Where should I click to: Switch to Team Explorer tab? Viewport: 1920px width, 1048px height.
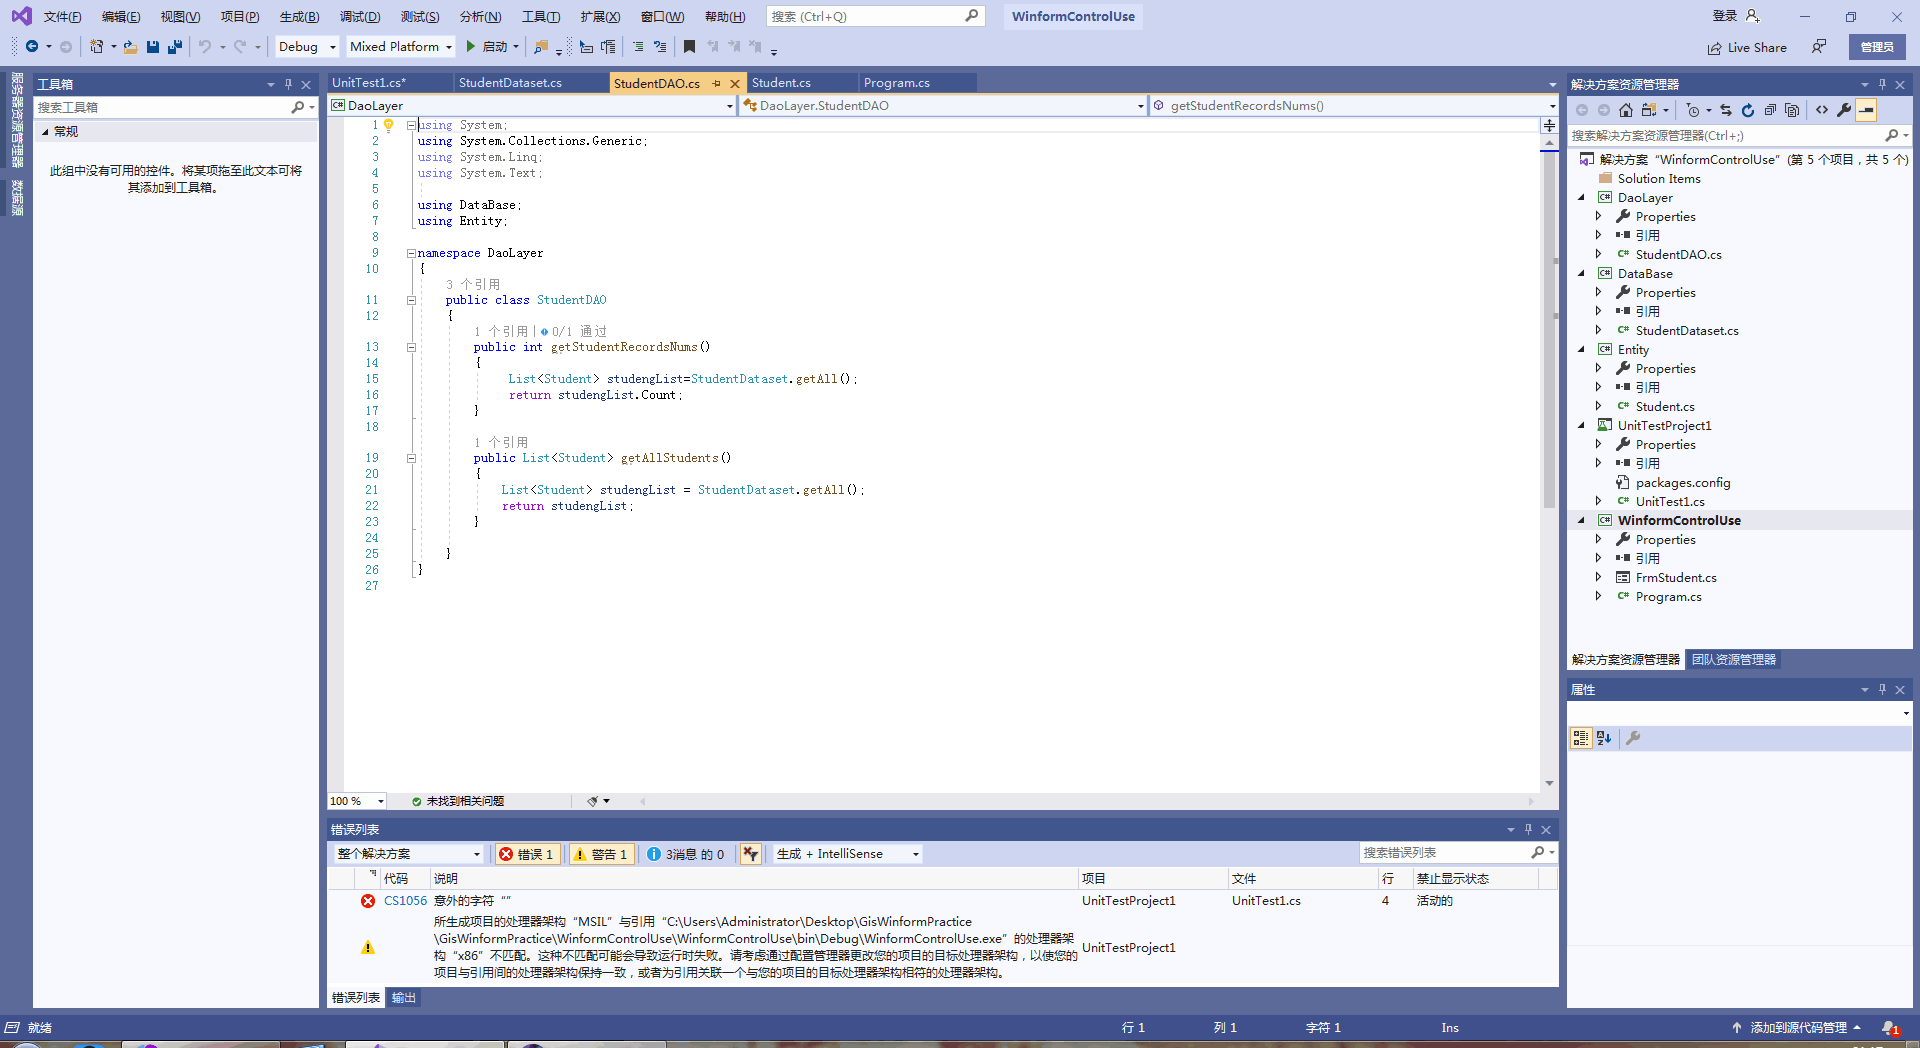(1734, 660)
